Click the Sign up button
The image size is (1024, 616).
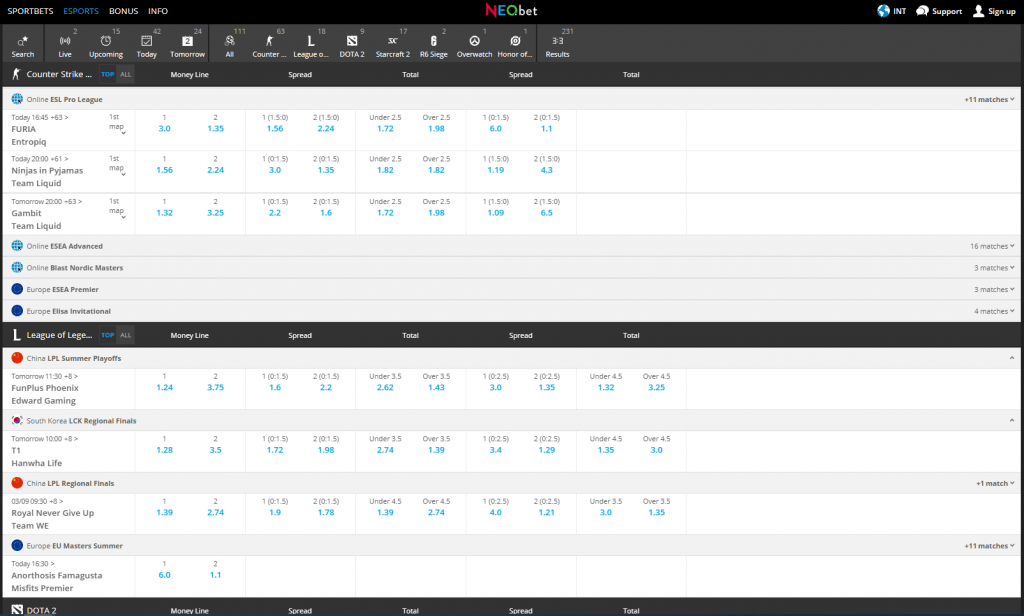click(995, 11)
